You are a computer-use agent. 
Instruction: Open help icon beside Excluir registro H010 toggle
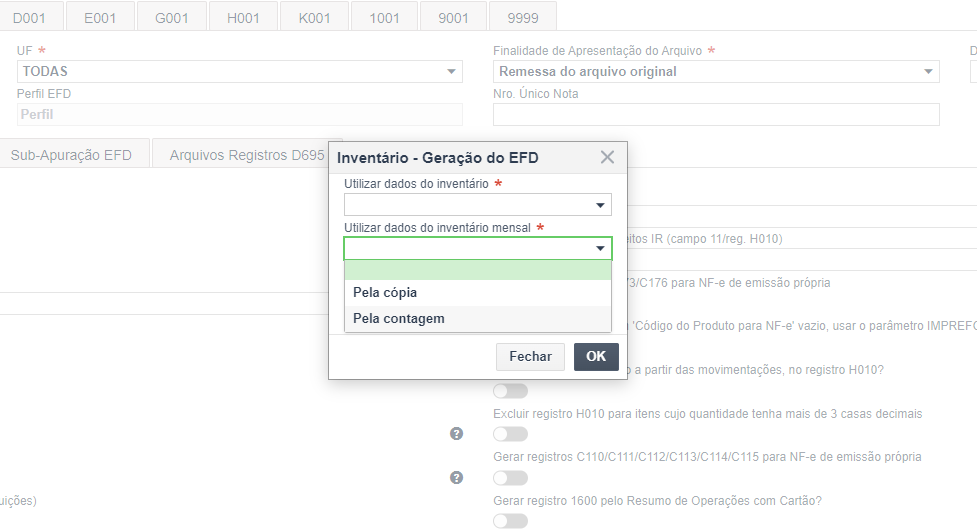pos(457,434)
